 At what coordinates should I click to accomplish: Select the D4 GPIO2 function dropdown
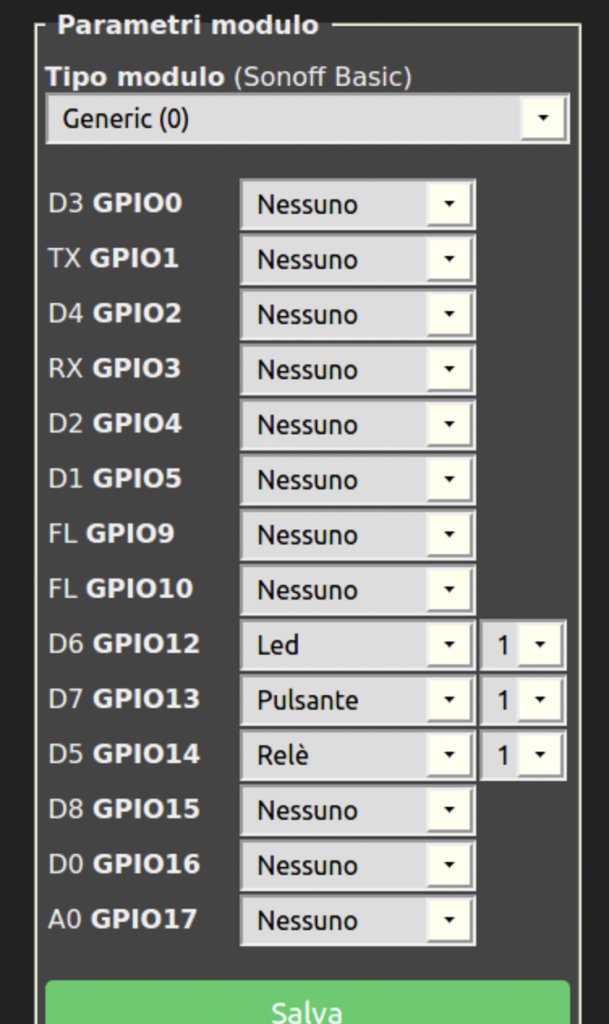[357, 315]
